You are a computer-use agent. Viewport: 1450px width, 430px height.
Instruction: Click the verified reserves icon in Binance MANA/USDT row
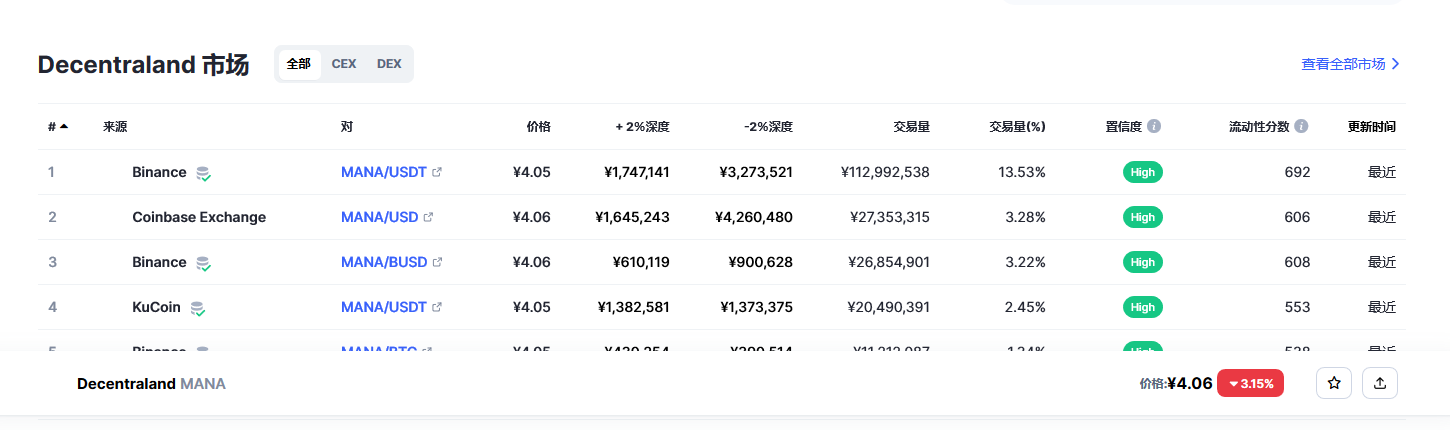click(203, 173)
